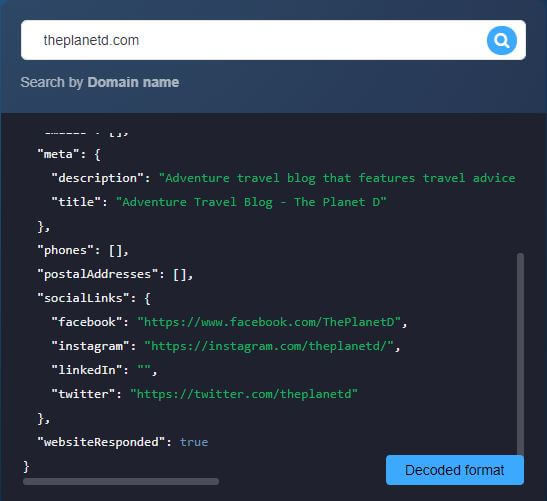Click the "description" key label
The width and height of the screenshot is (547, 501).
click(x=98, y=178)
